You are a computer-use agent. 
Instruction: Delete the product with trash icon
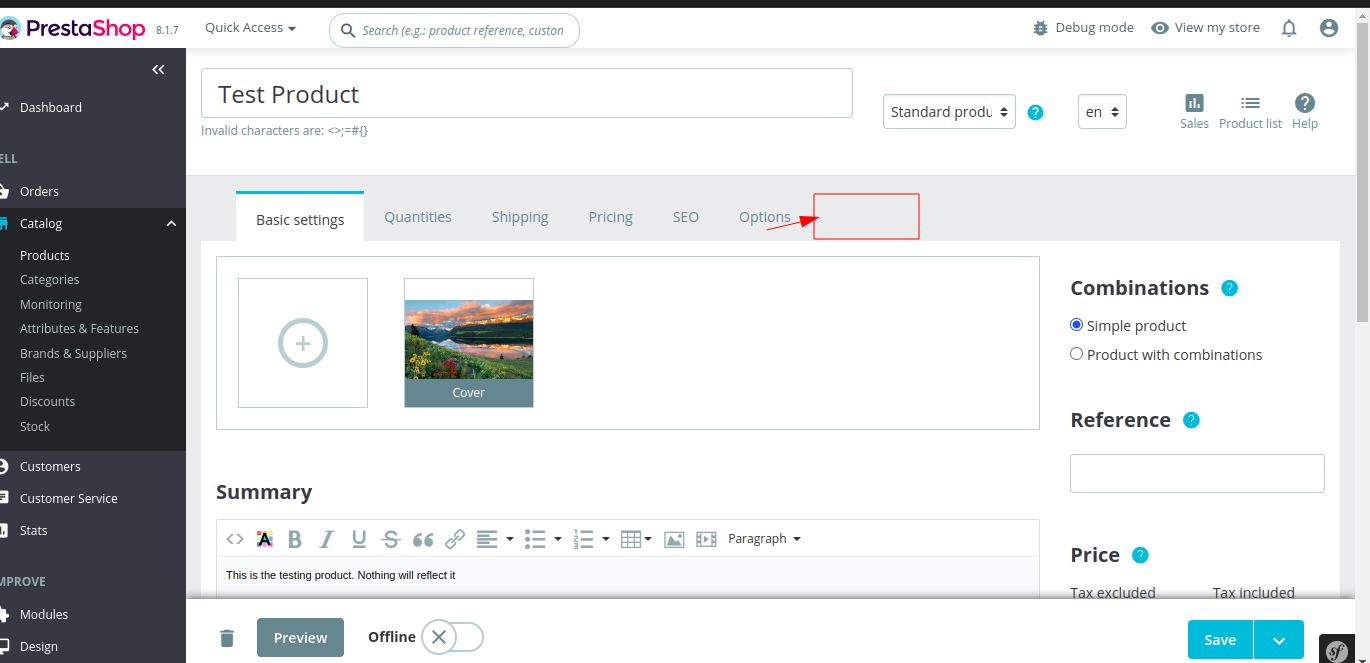click(227, 638)
